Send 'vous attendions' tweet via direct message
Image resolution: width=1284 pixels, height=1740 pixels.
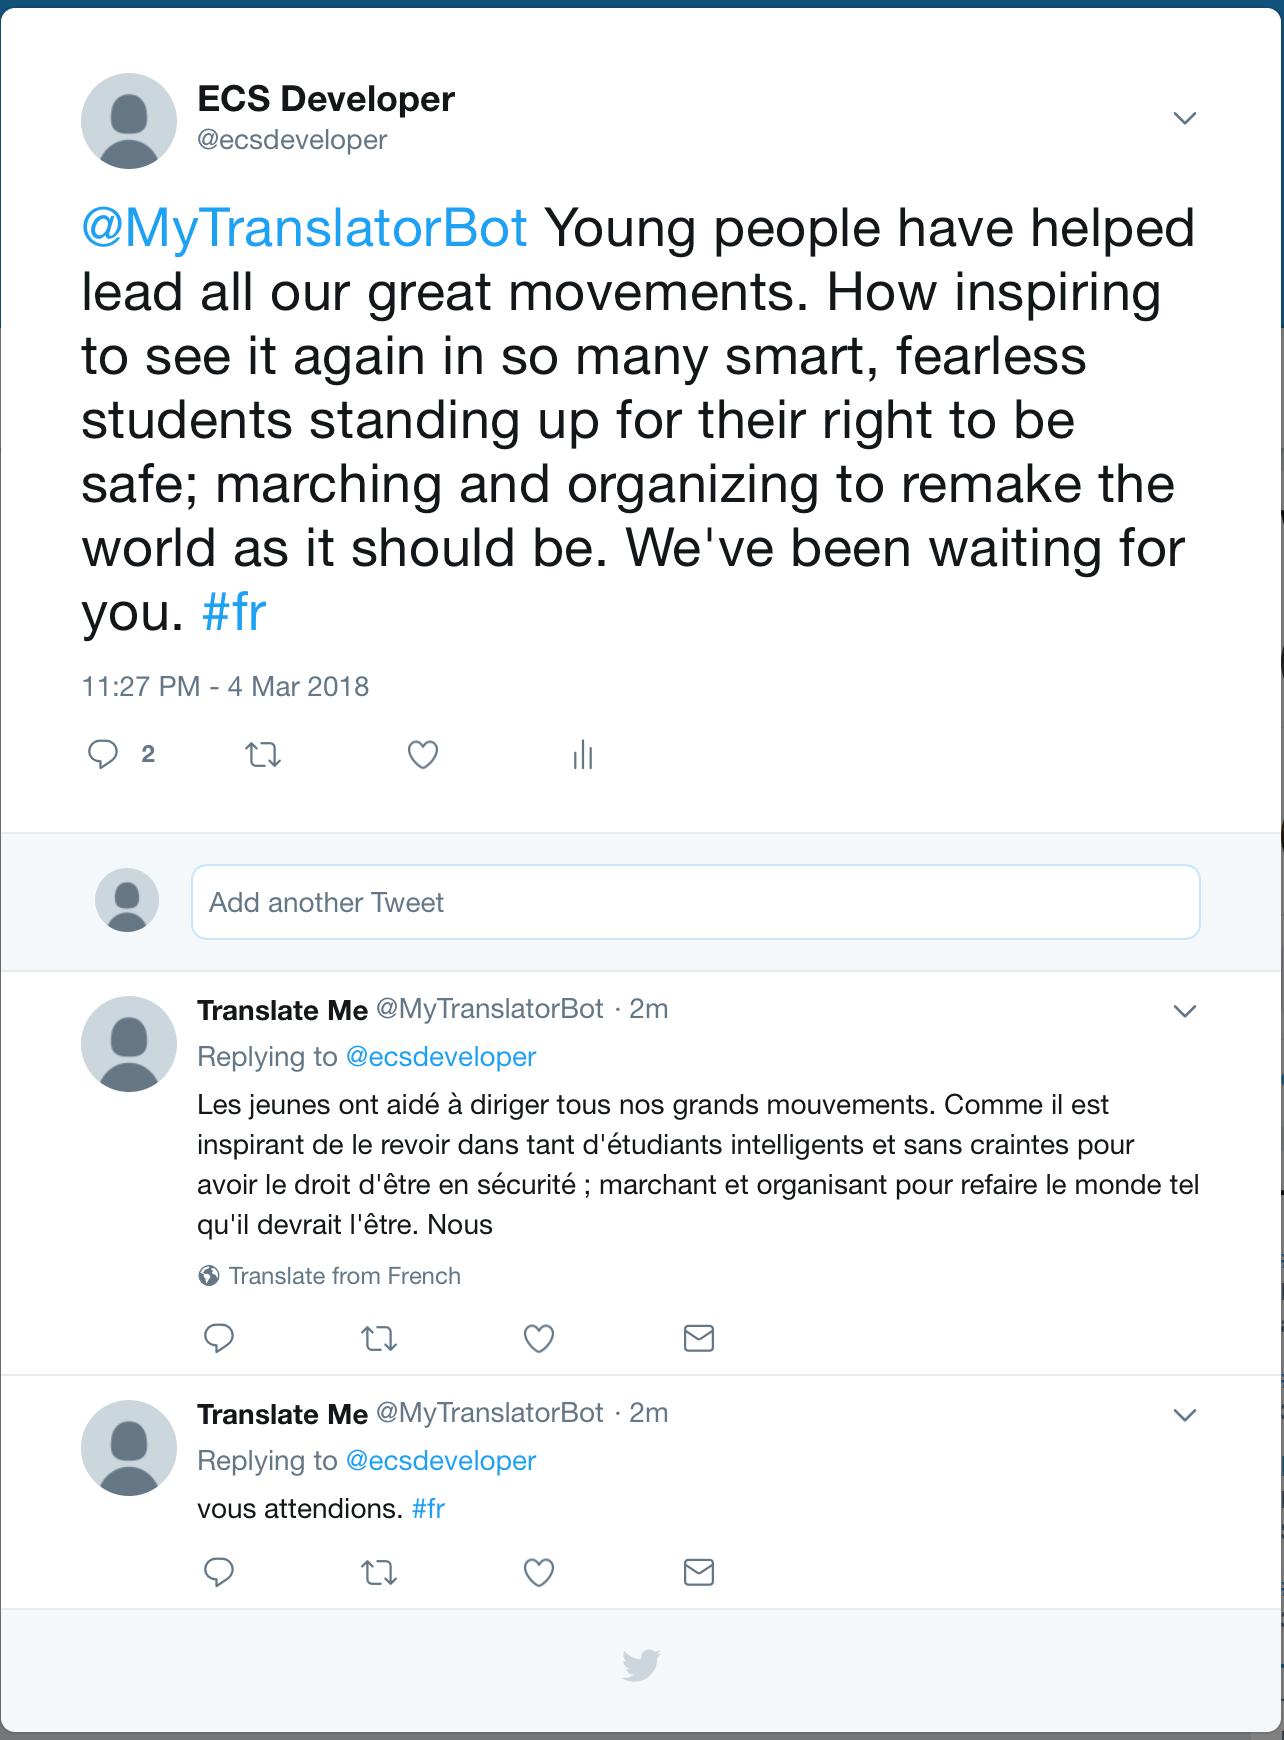[699, 1572]
